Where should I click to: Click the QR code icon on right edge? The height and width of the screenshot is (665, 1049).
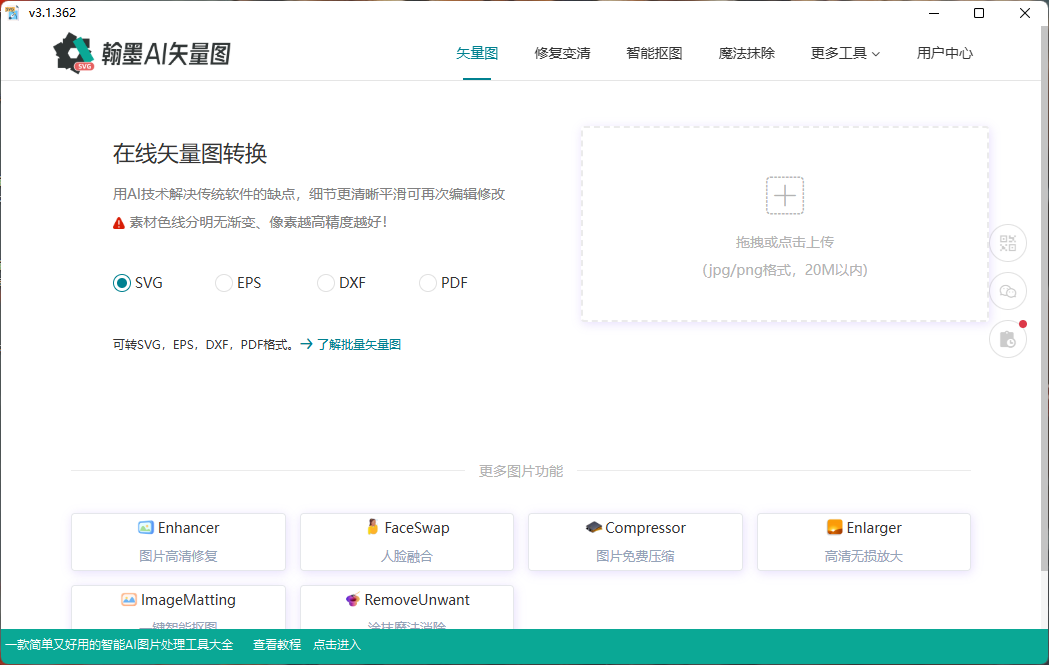coord(1007,243)
